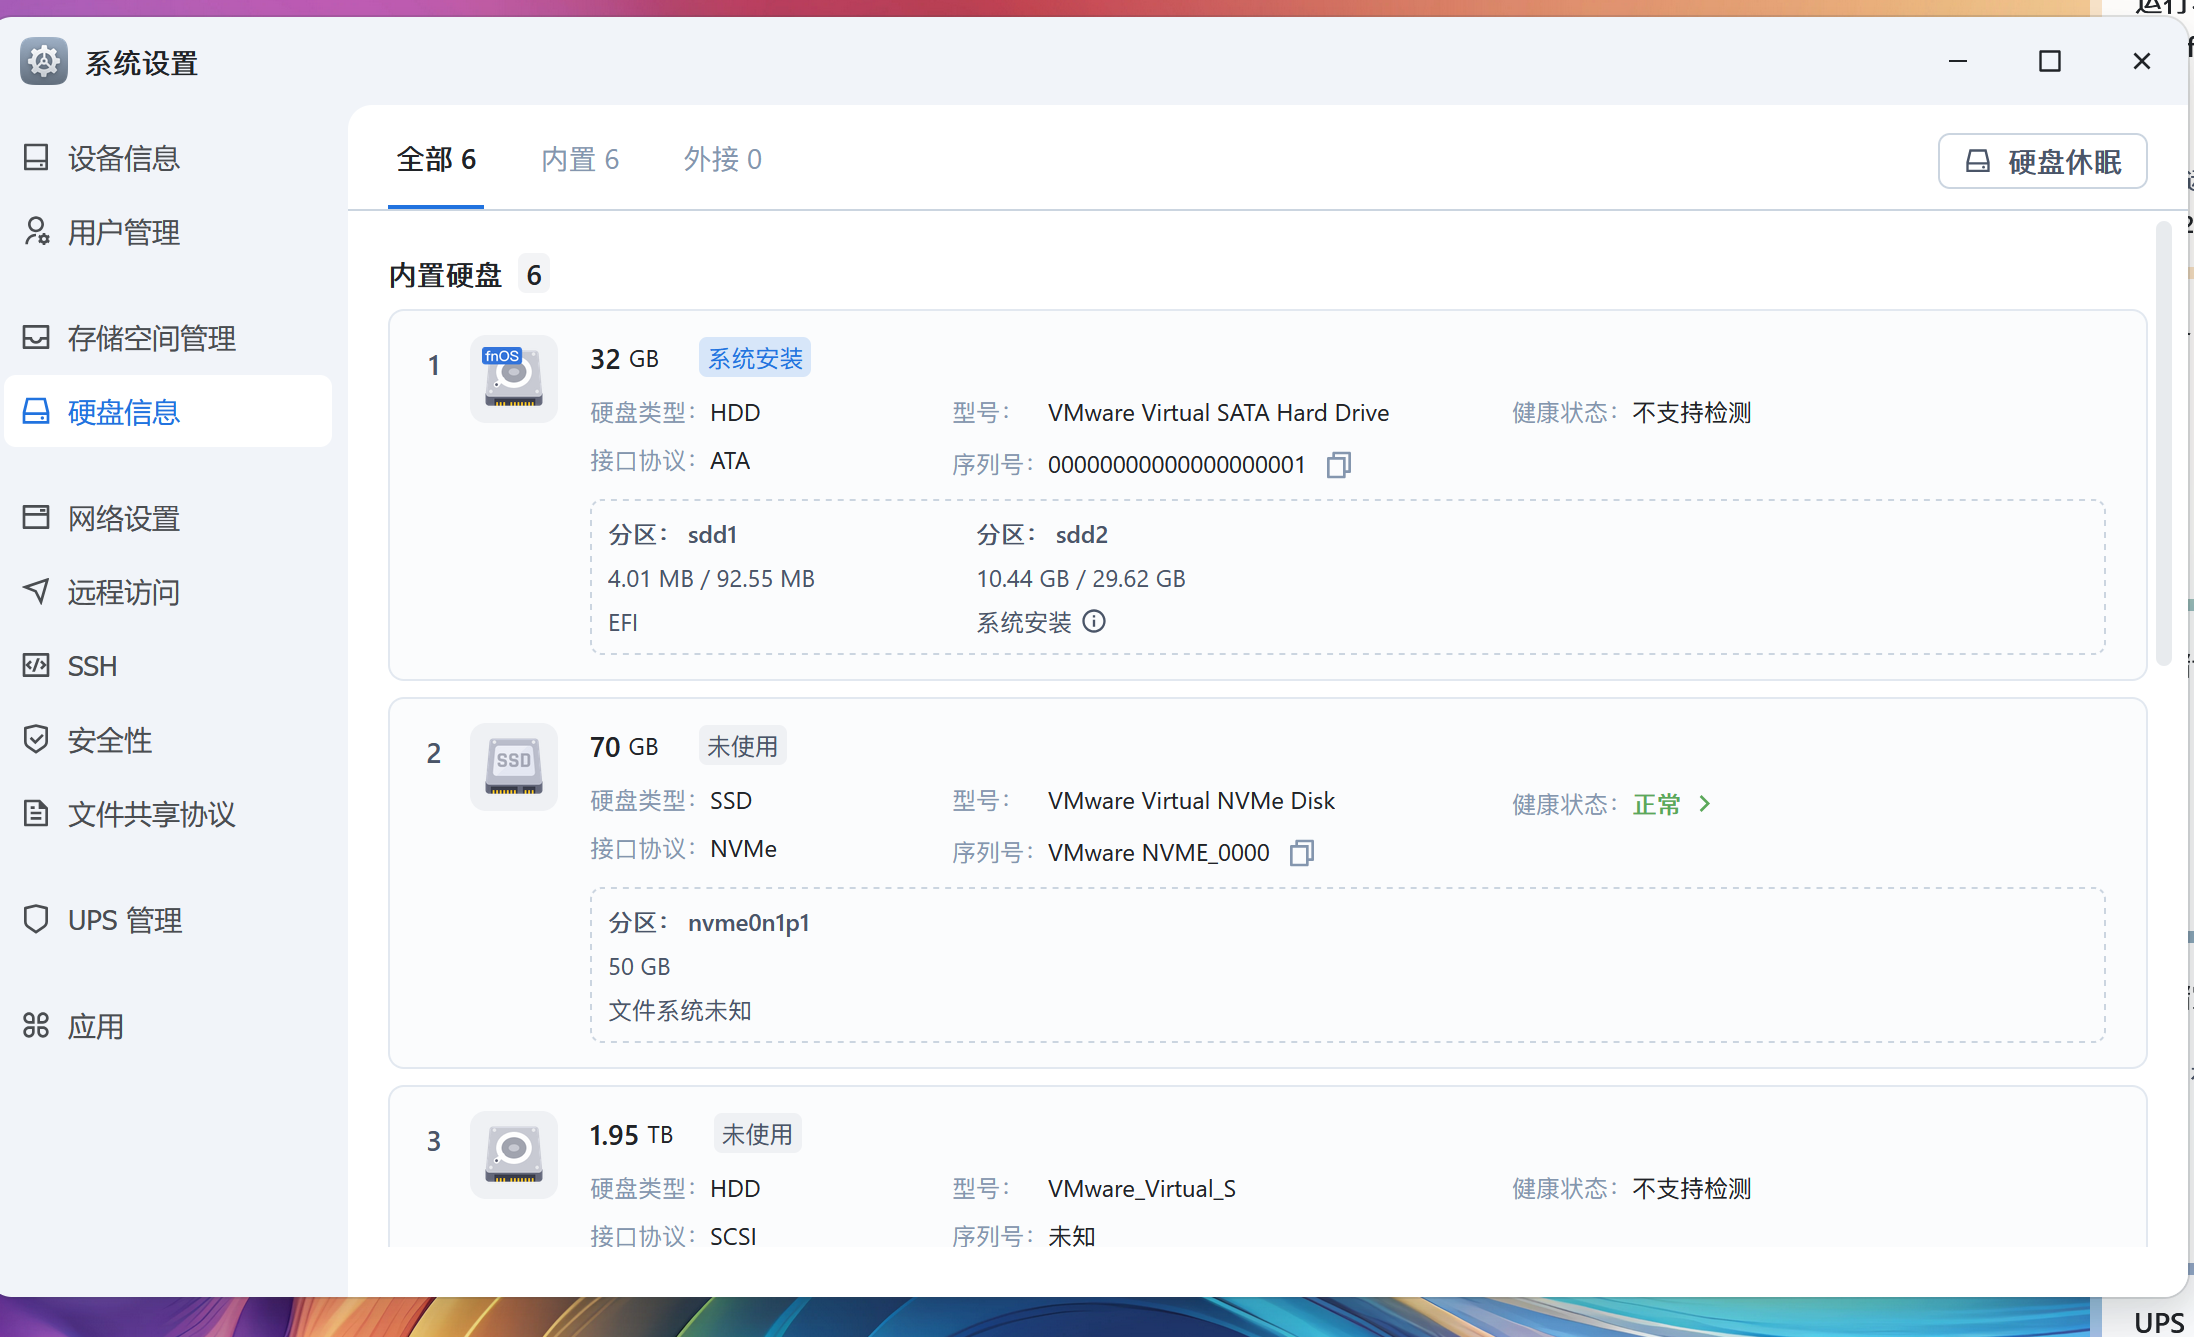Click the vertical scrollbar of disk list
This screenshot has width=2194, height=1337.
click(x=2164, y=444)
